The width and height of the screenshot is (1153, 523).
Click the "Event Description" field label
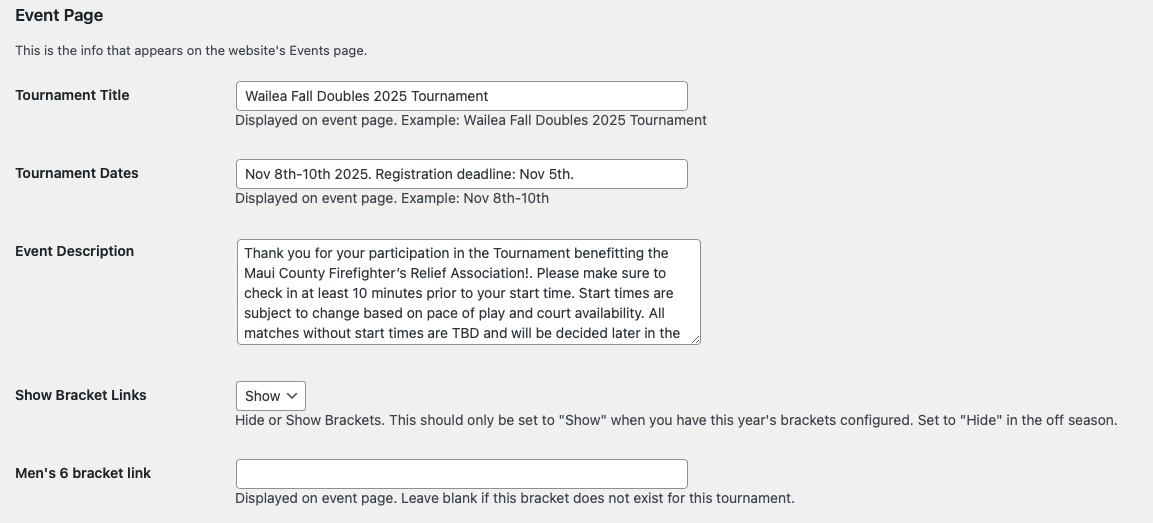(x=74, y=251)
